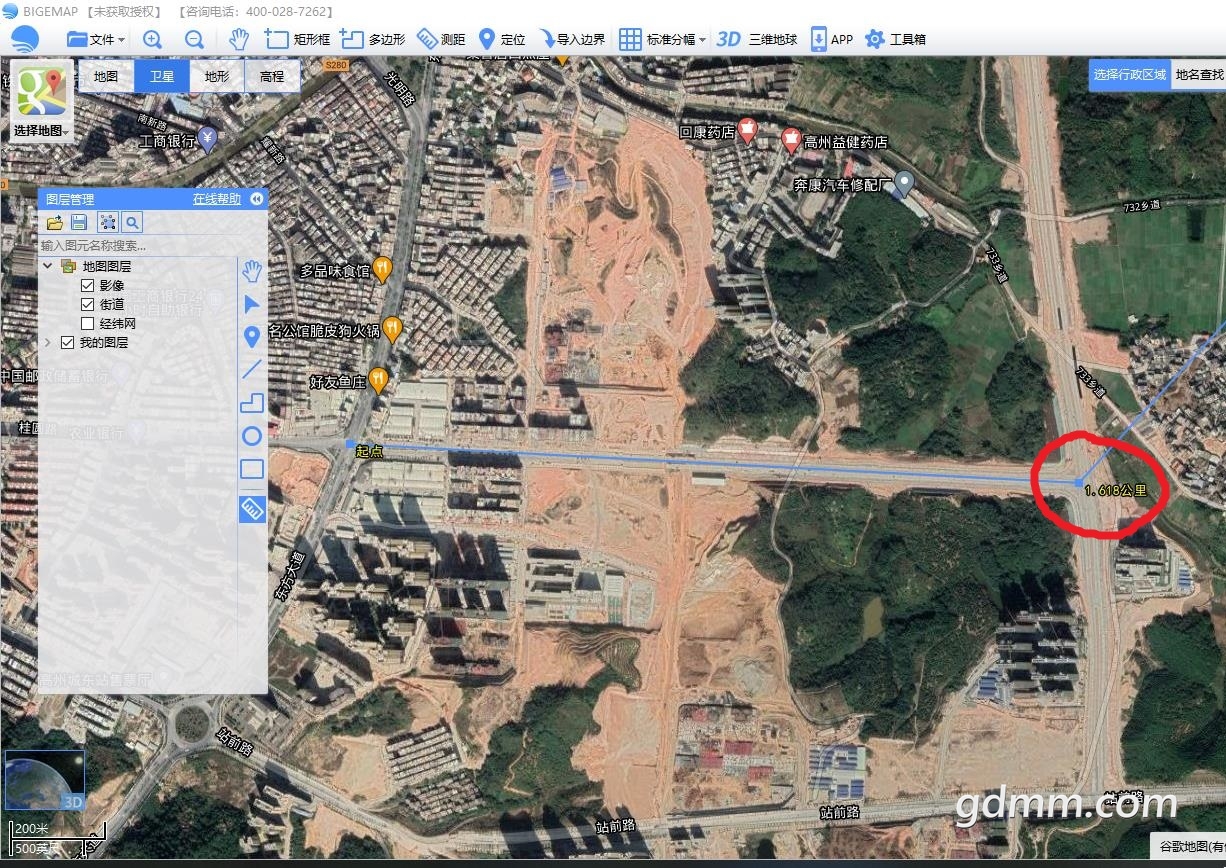Select the add placemark pin tool
Viewport: 1226px width, 868px height.
click(252, 337)
